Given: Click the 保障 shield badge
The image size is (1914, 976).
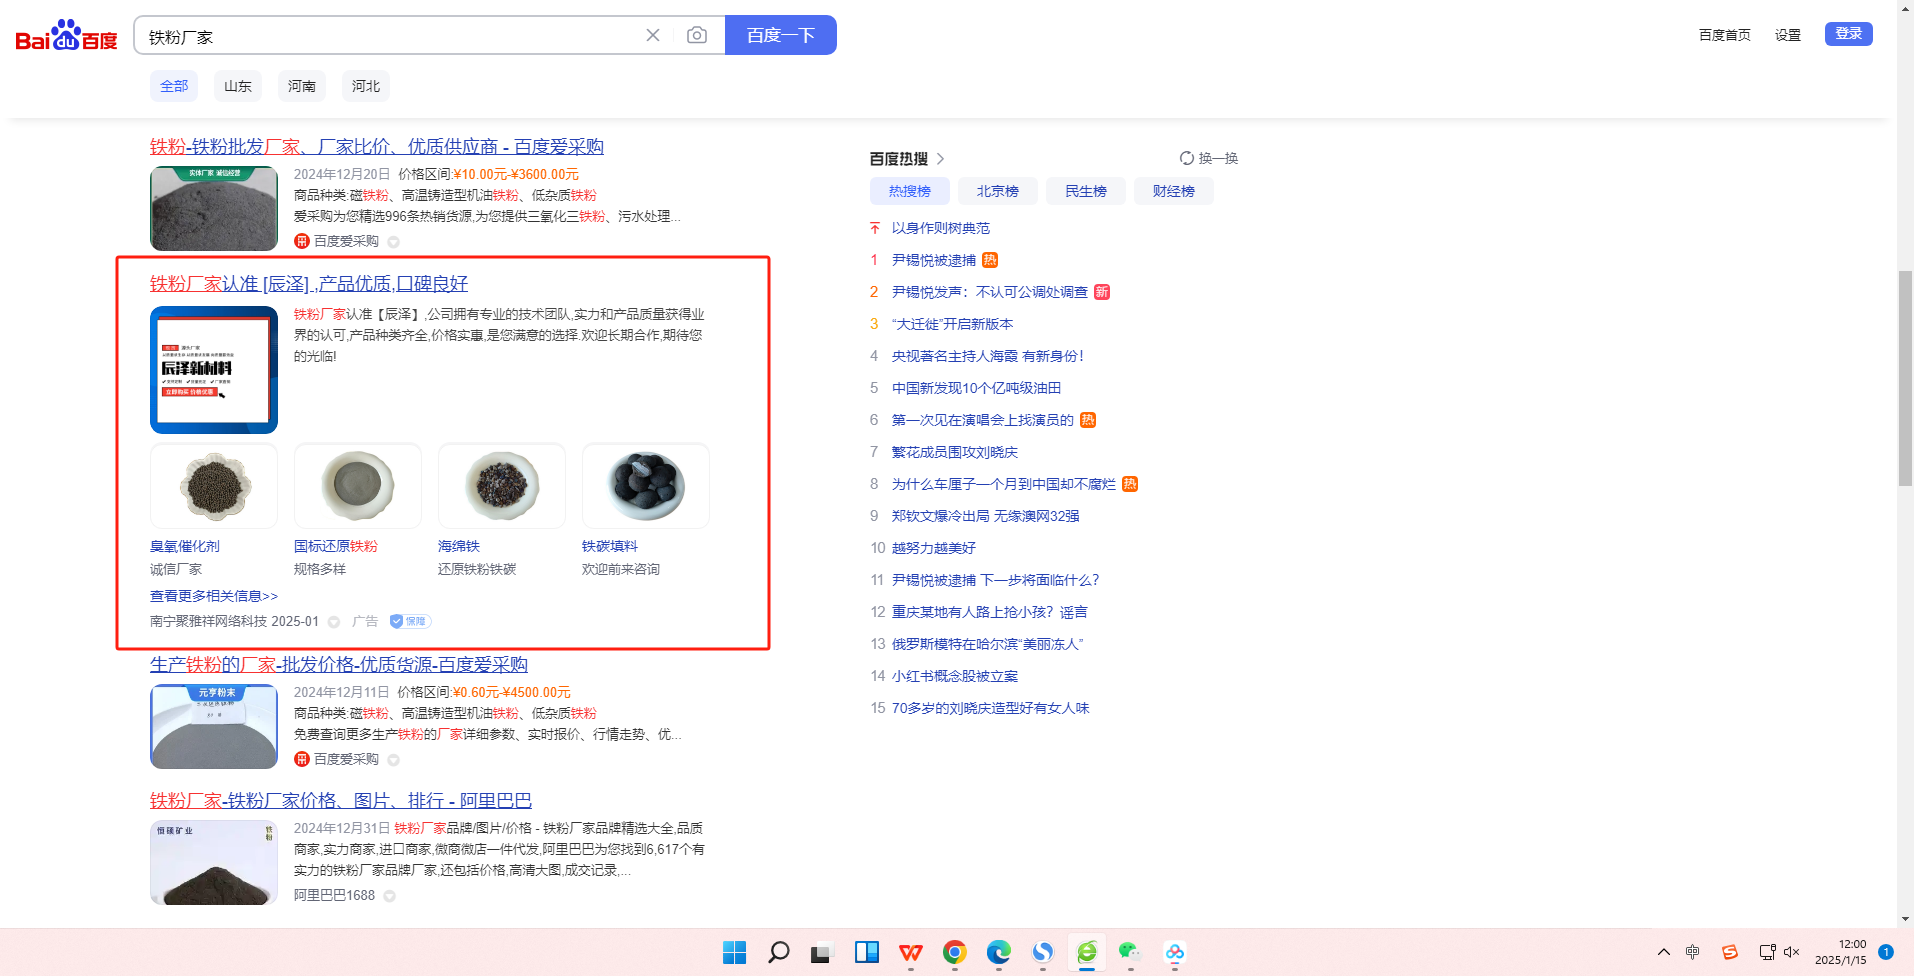Looking at the screenshot, I should (x=409, y=621).
